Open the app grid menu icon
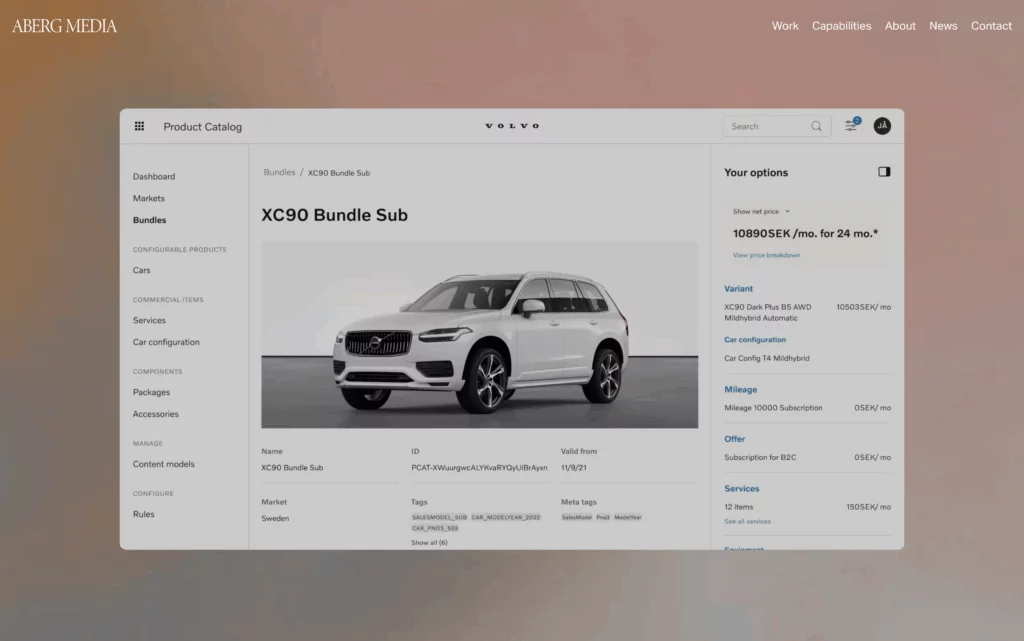This screenshot has height=641, width=1024. click(139, 126)
